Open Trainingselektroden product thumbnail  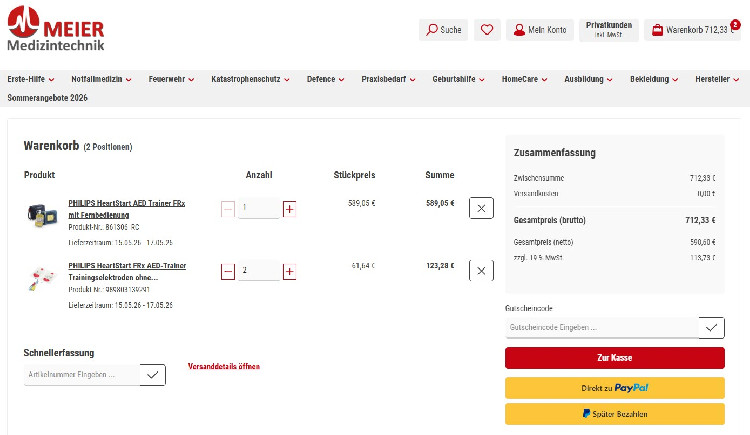pyautogui.click(x=42, y=279)
